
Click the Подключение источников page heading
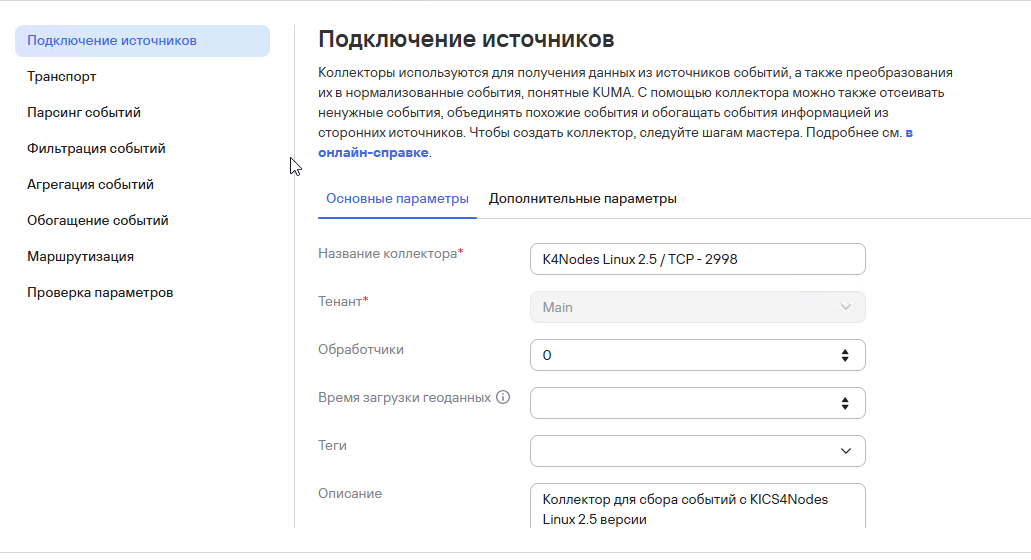coord(466,39)
